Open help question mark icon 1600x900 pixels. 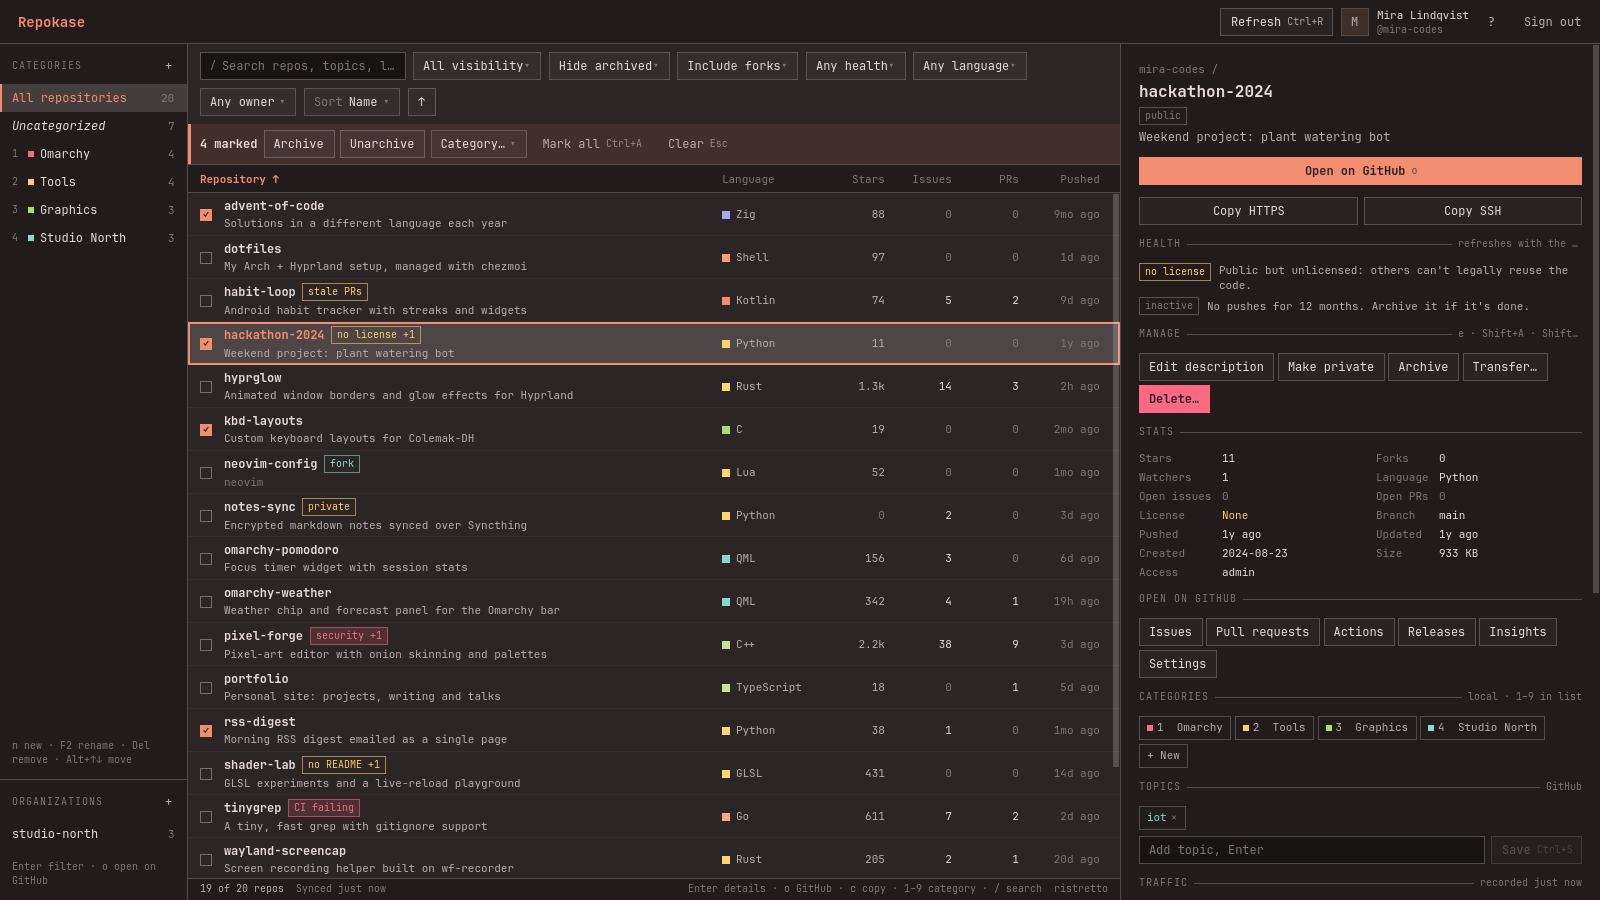1491,22
